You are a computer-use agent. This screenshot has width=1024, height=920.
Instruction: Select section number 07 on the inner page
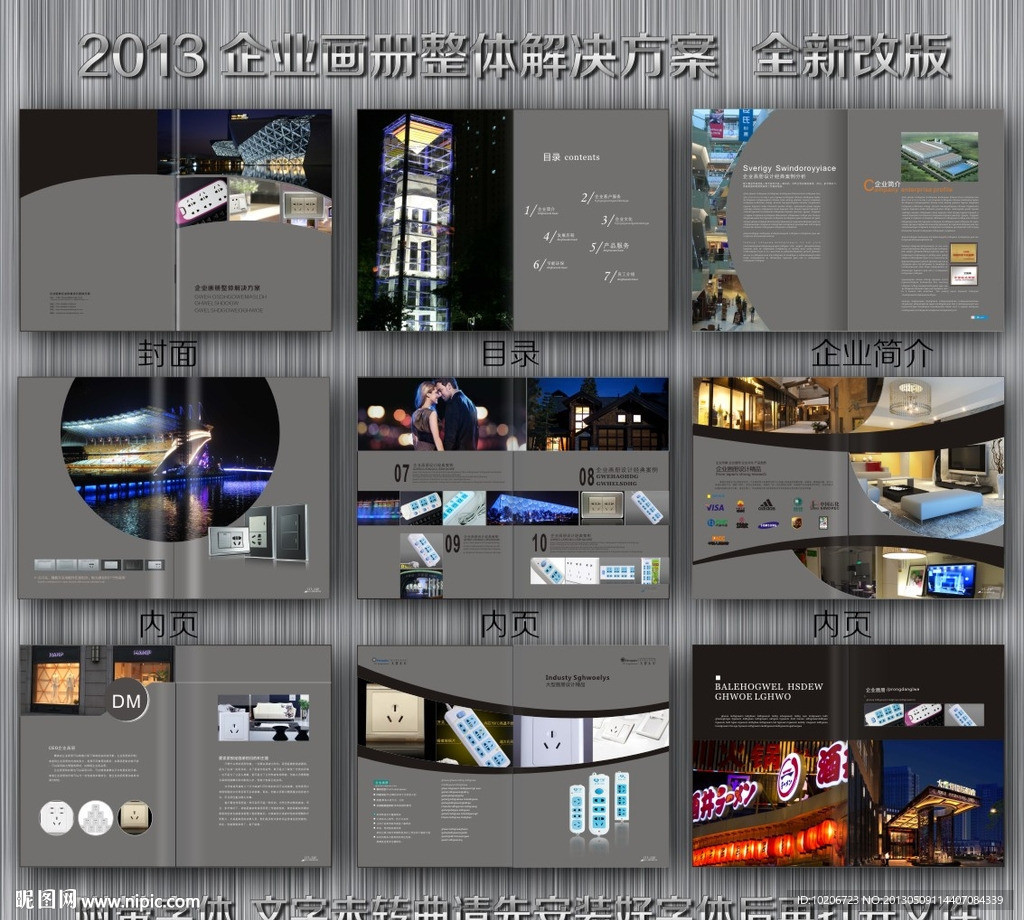tap(401, 473)
